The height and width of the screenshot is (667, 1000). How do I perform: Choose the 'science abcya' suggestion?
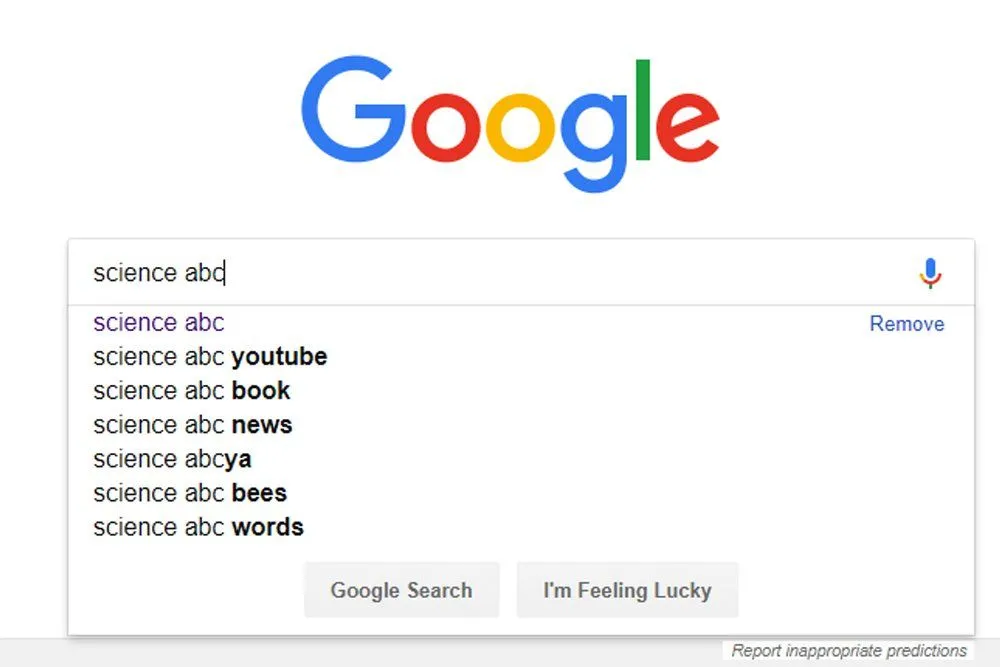click(x=172, y=459)
